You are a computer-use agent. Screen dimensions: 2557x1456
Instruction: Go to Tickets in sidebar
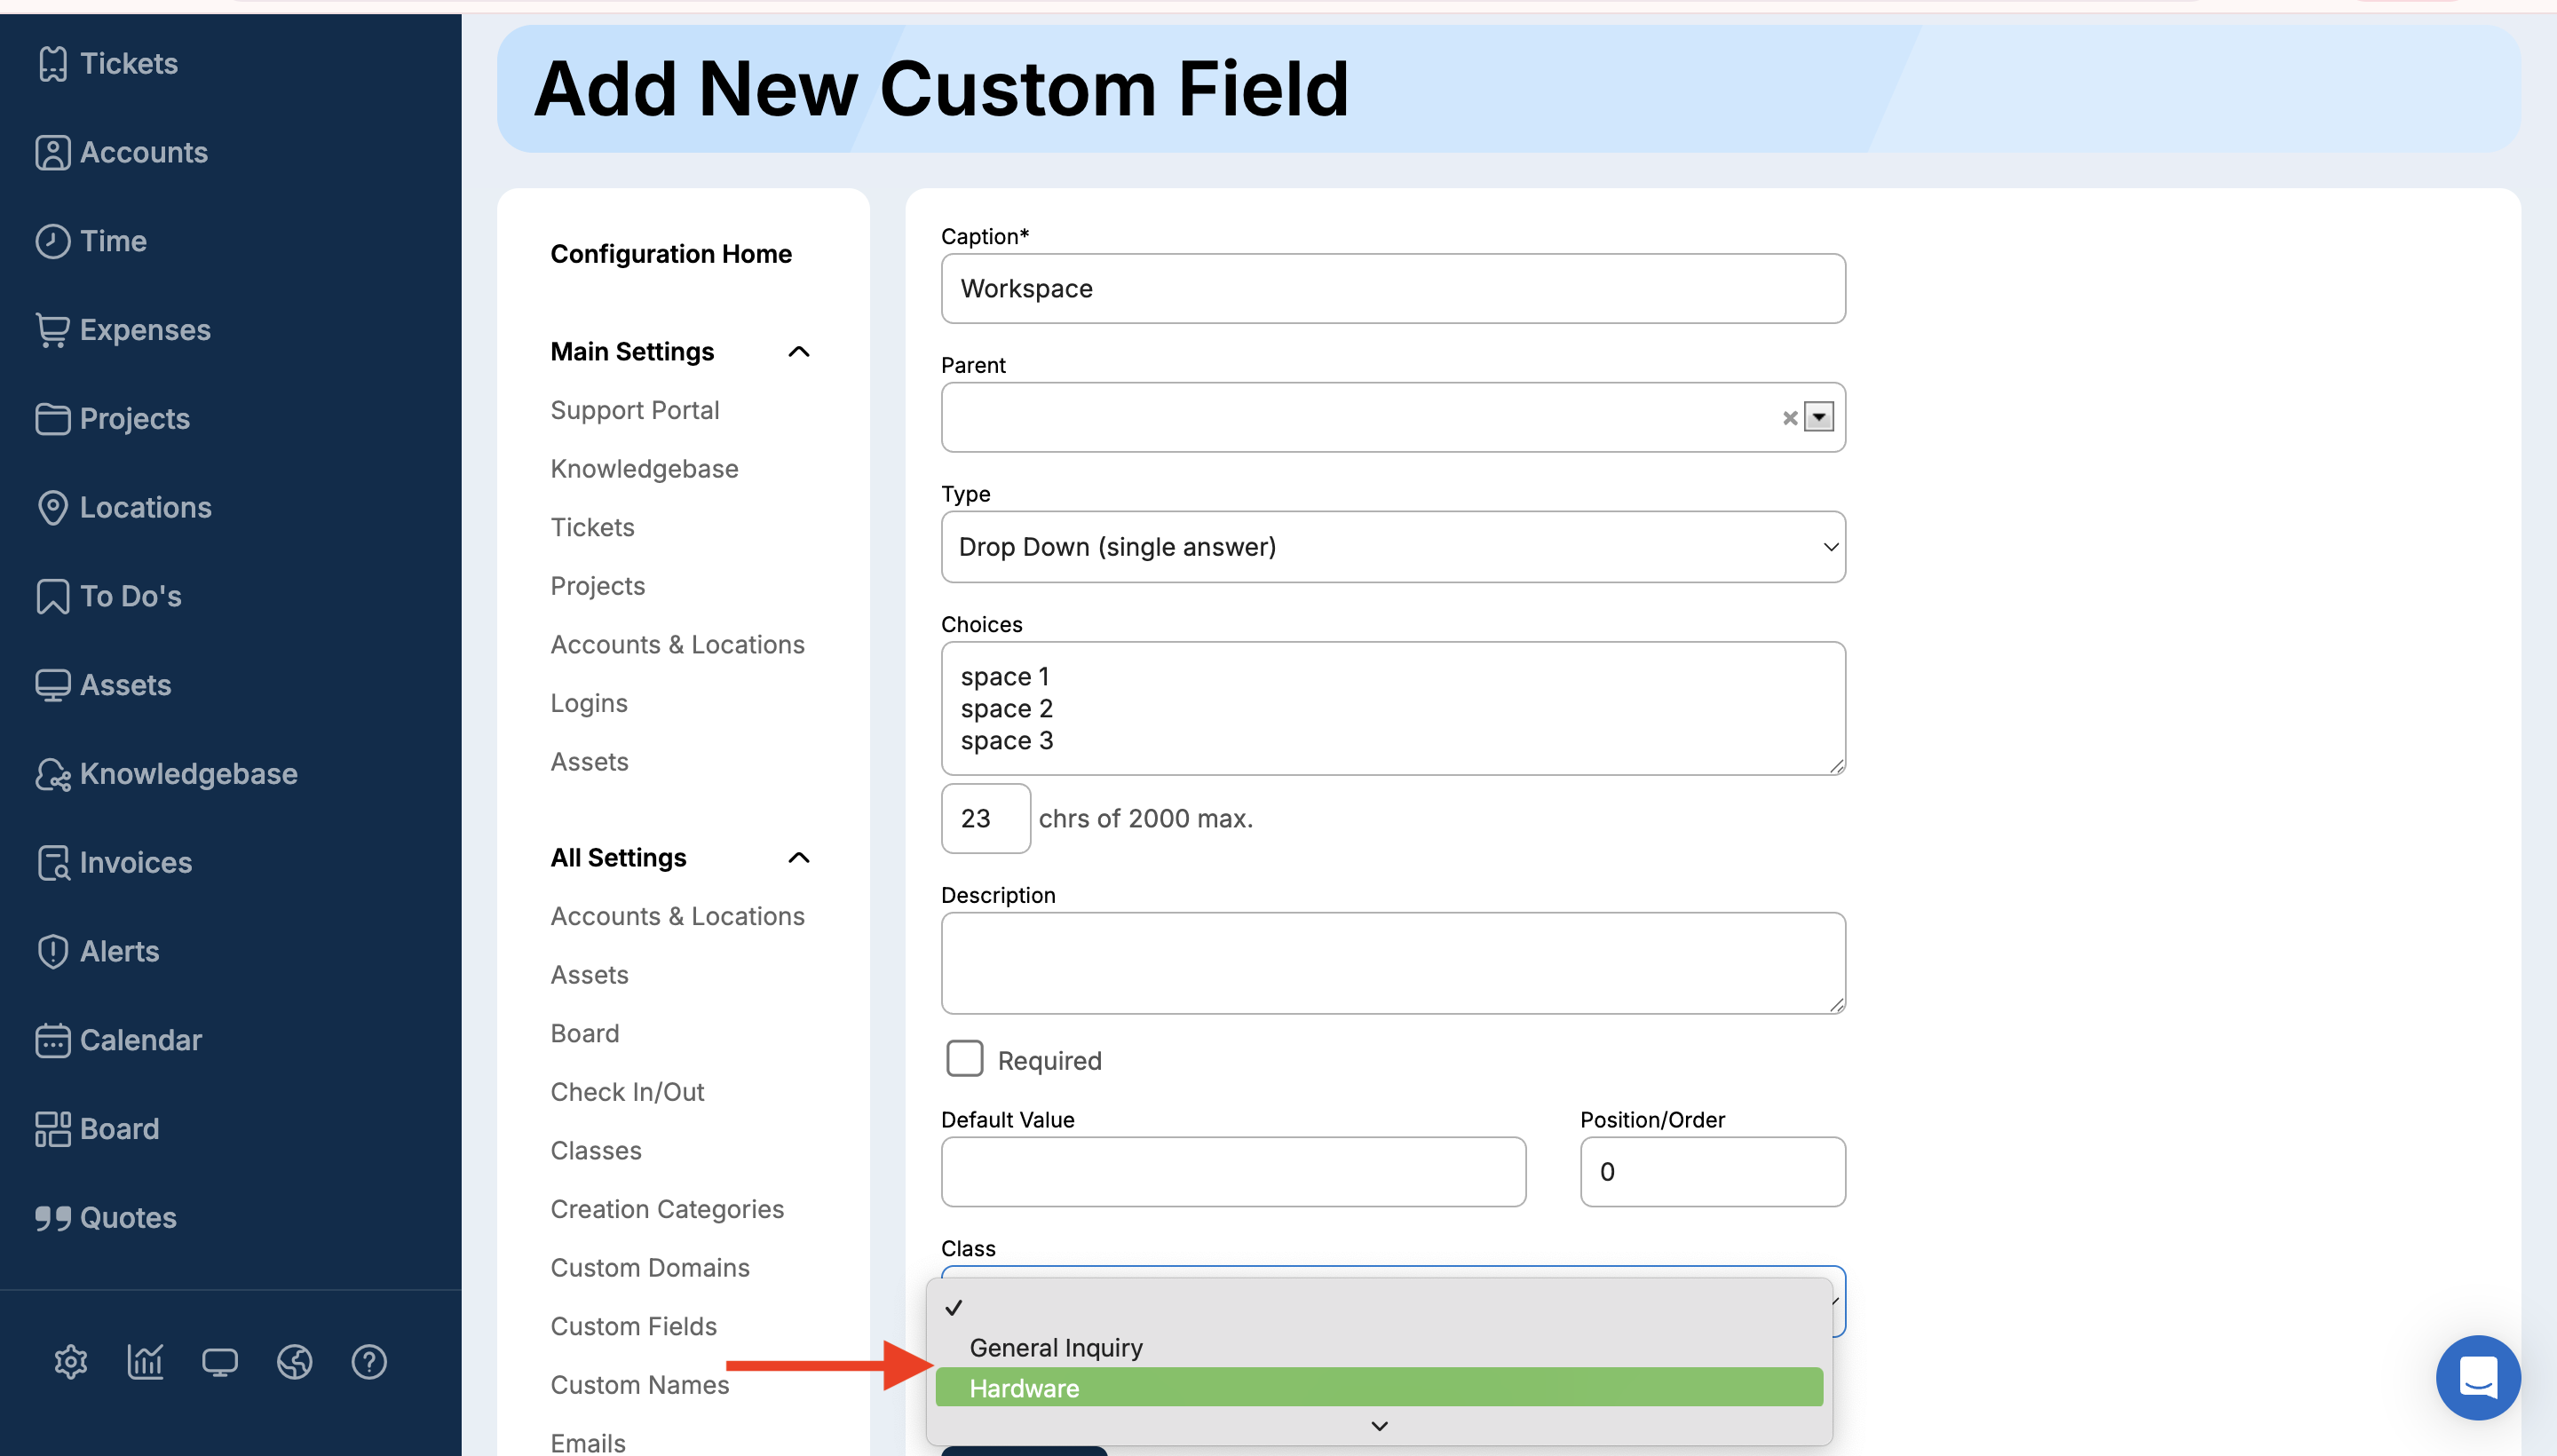tap(128, 64)
